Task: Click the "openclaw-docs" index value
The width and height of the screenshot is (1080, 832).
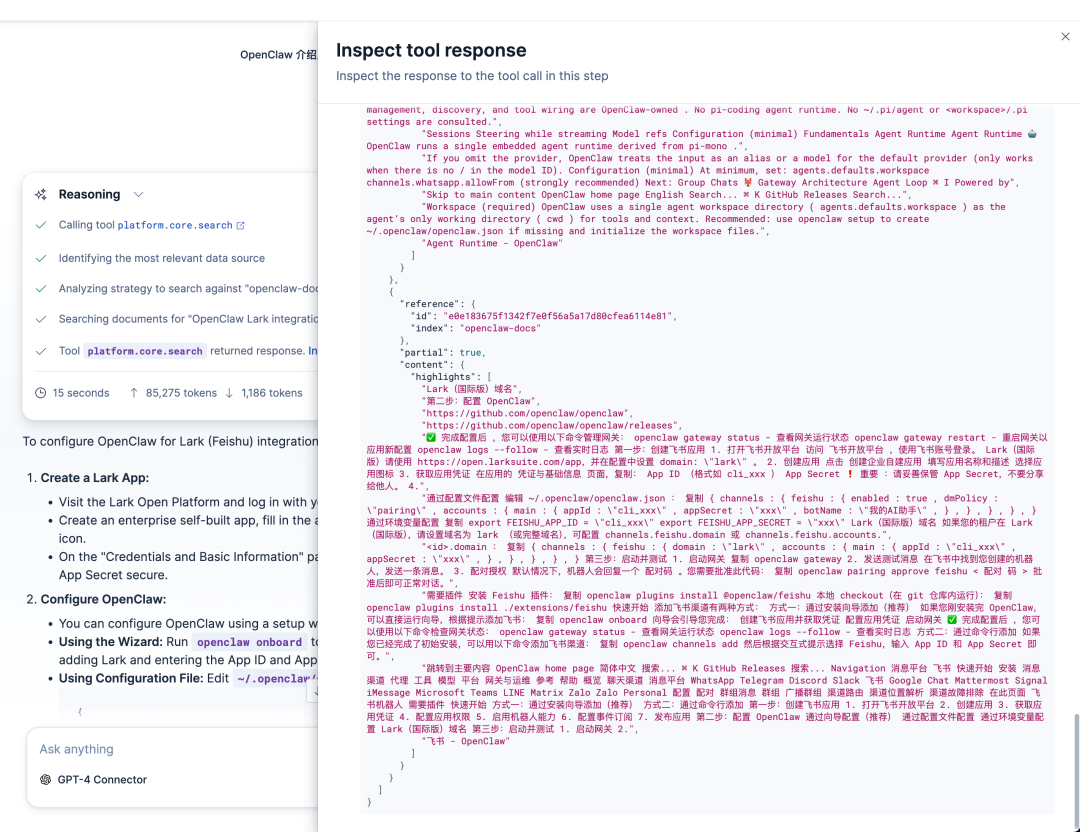Action: click(500, 329)
